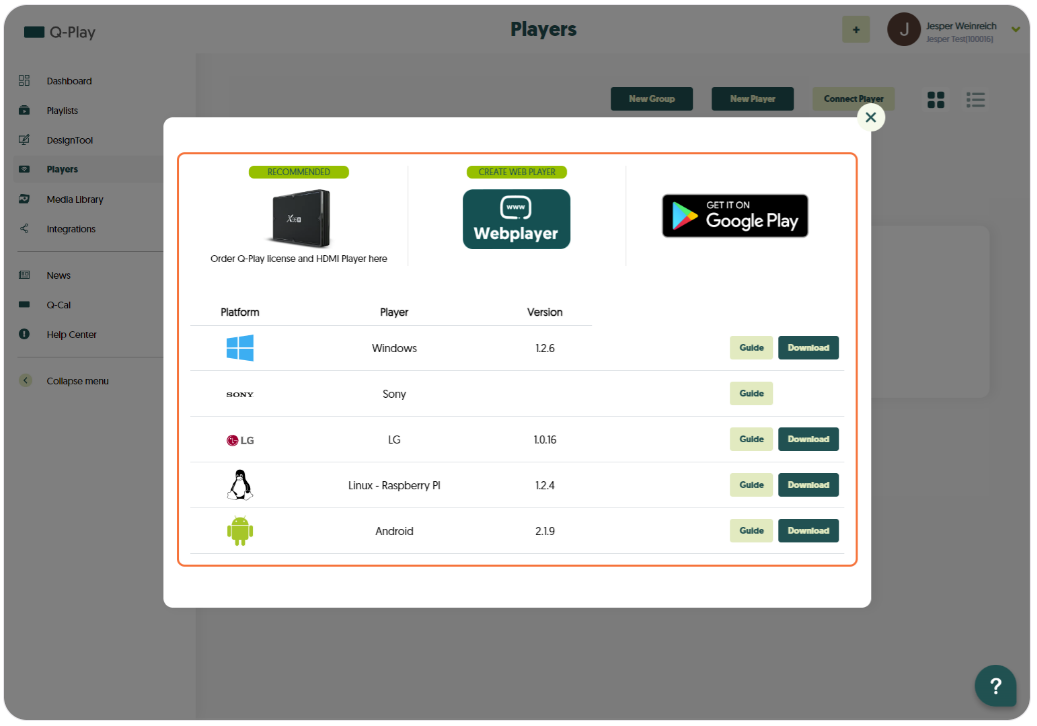The image size is (1037, 726).
Task: Open Integrations in sidebar menu
Action: (71, 229)
